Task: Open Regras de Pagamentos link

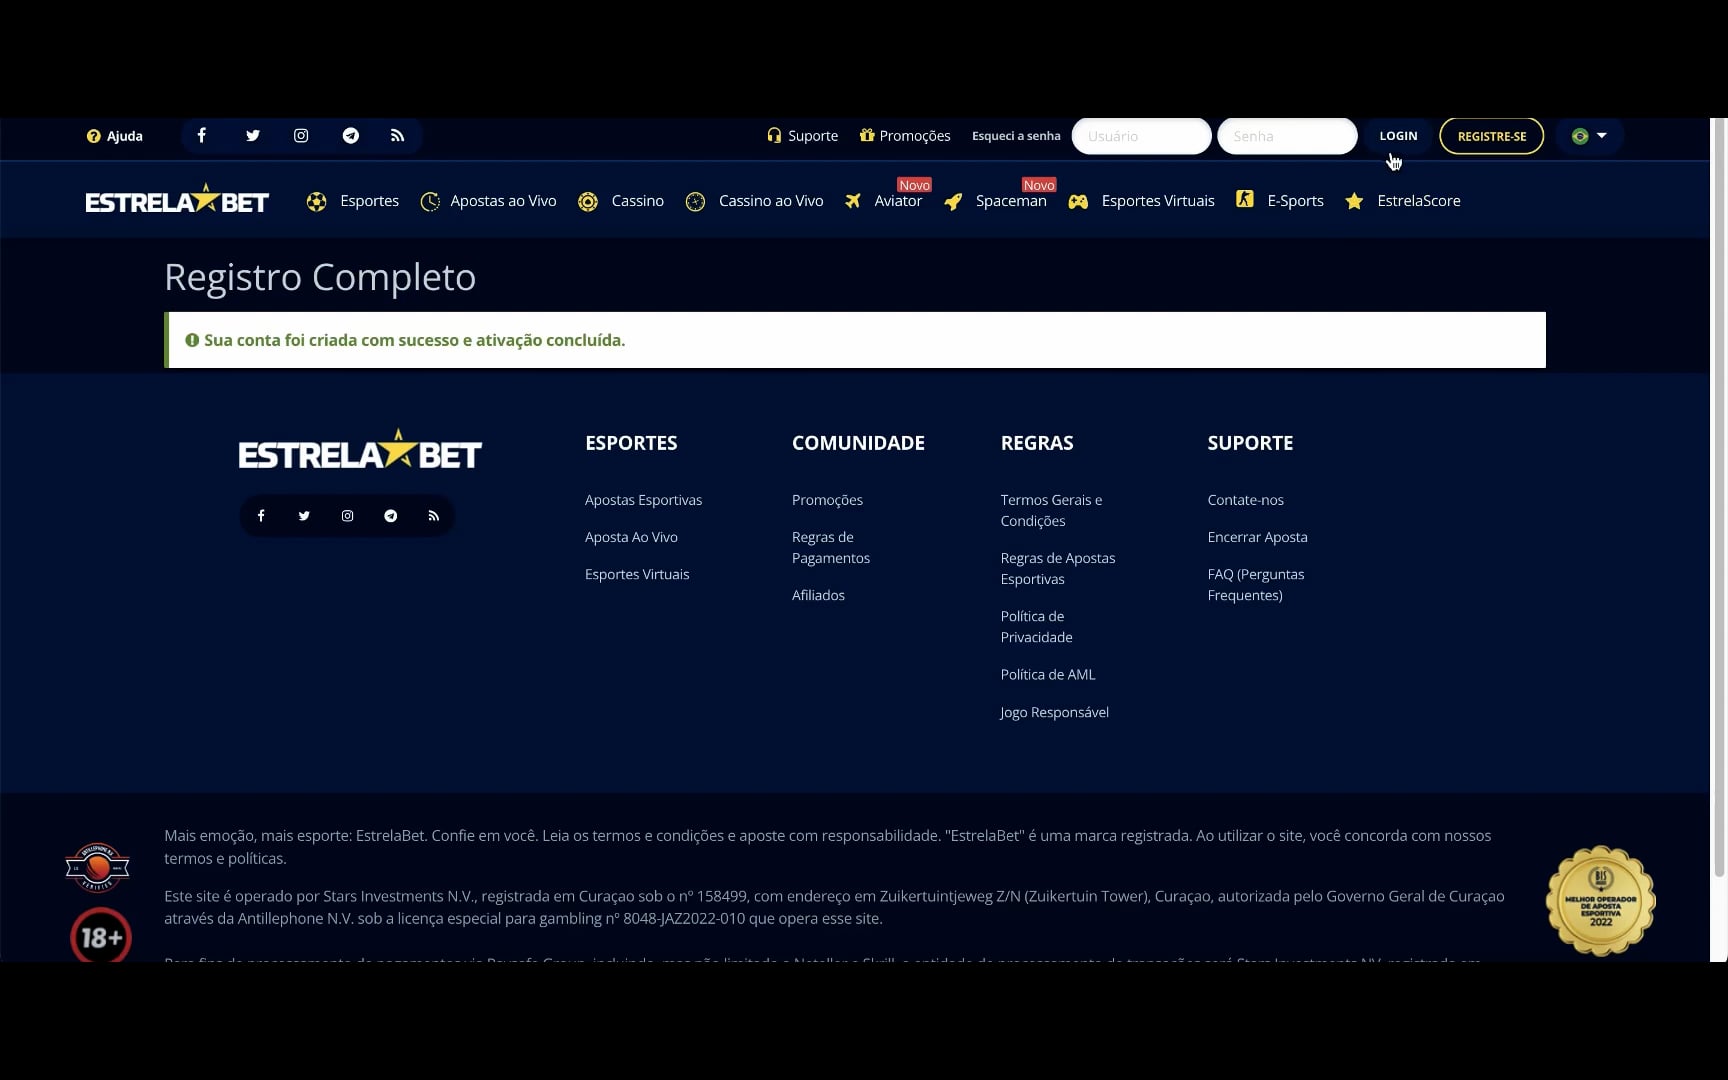Action: [x=830, y=548]
